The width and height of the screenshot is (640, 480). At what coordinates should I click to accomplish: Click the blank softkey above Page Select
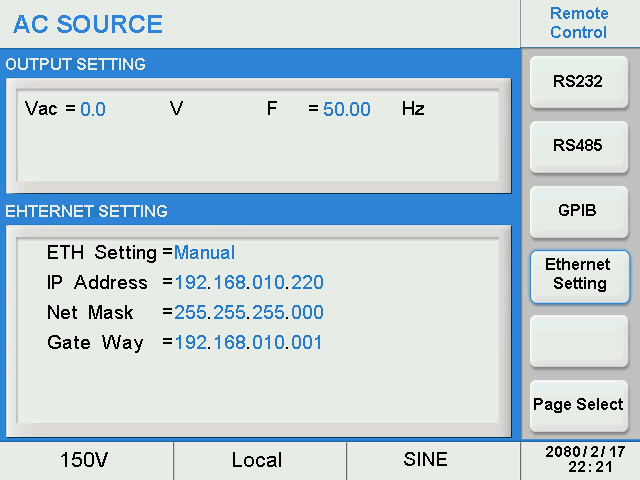578,340
